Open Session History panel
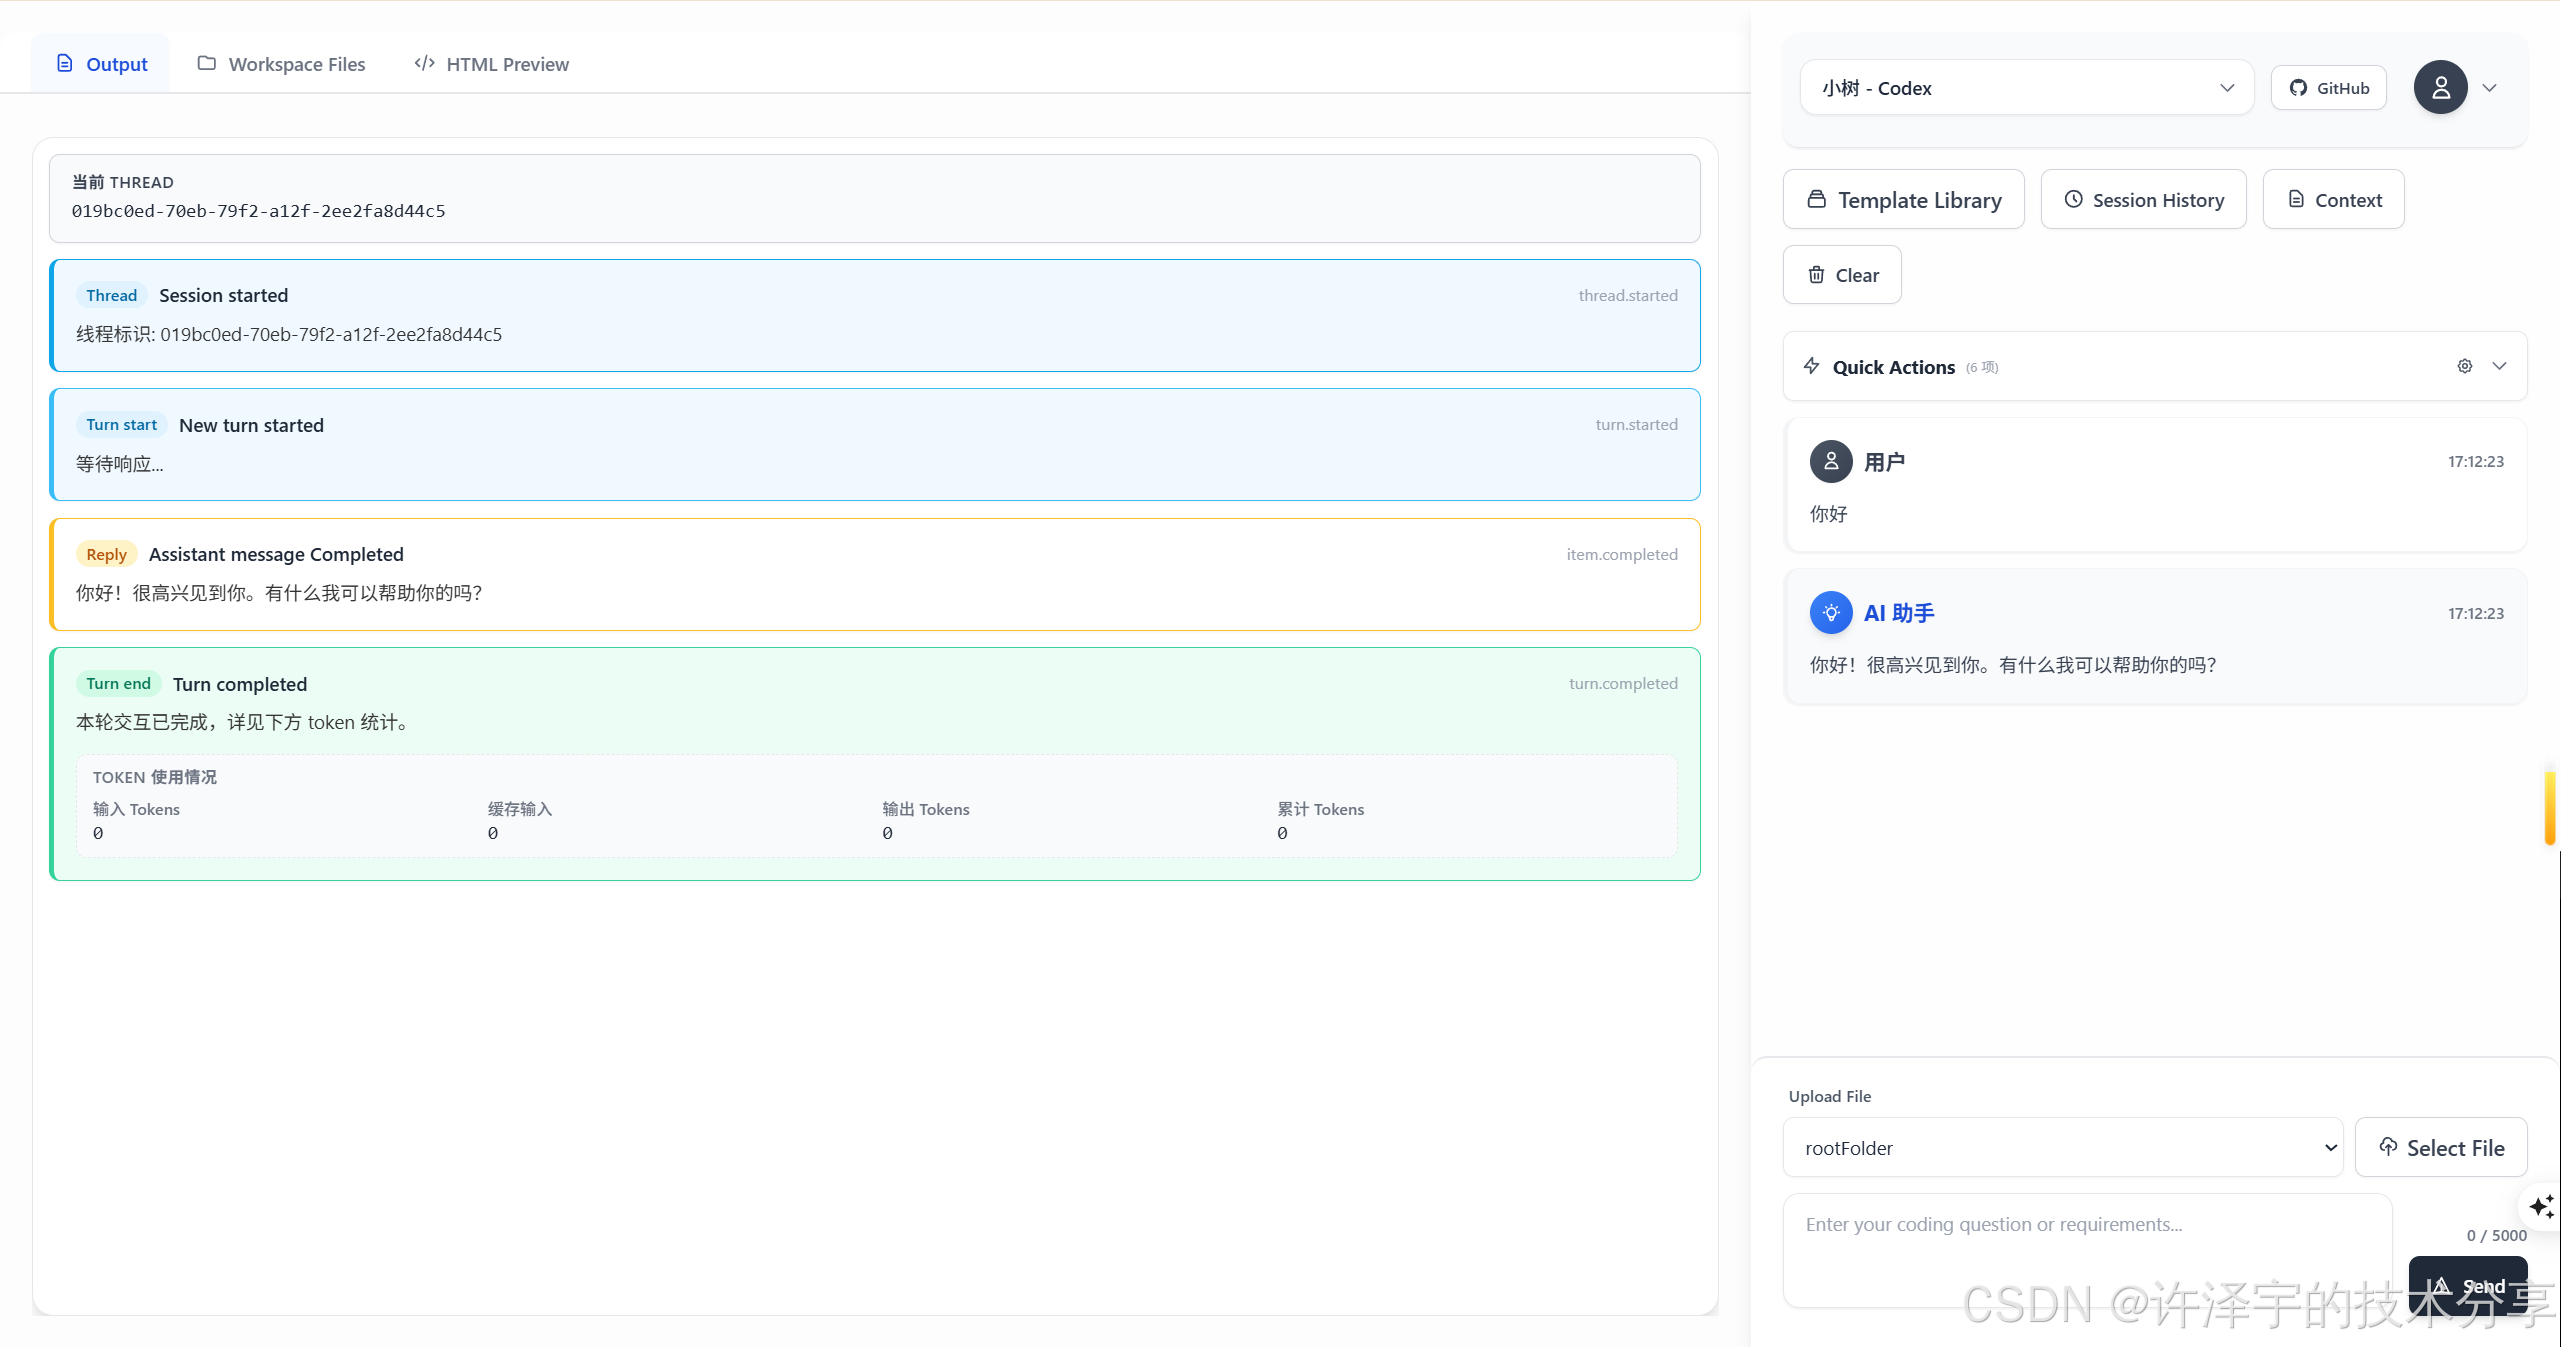 coord(2143,200)
